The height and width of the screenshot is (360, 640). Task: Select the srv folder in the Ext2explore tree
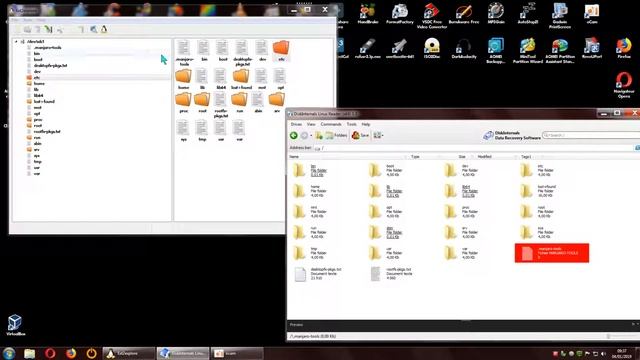37,149
